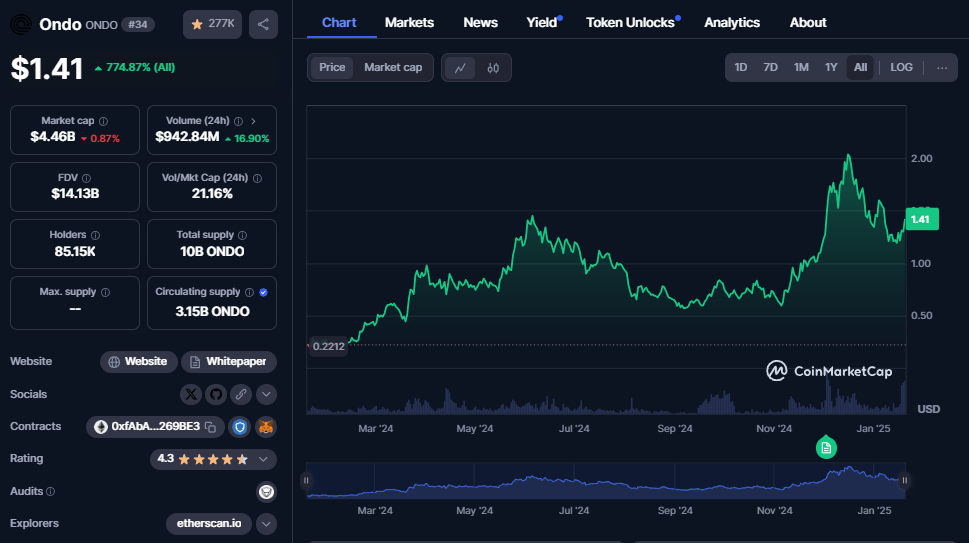Image resolution: width=969 pixels, height=543 pixels.
Task: Click the left handle of range slider
Action: click(x=307, y=481)
